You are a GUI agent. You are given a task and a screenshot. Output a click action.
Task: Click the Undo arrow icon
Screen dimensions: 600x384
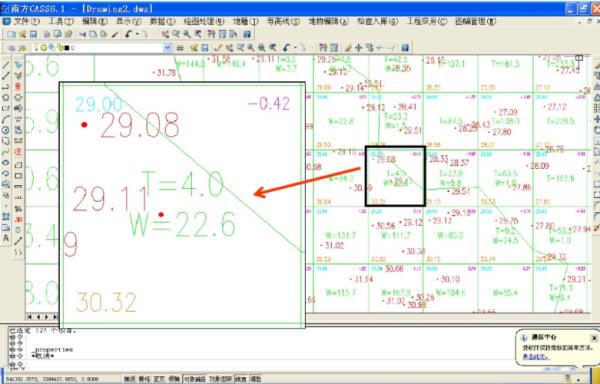pyautogui.click(x=128, y=34)
